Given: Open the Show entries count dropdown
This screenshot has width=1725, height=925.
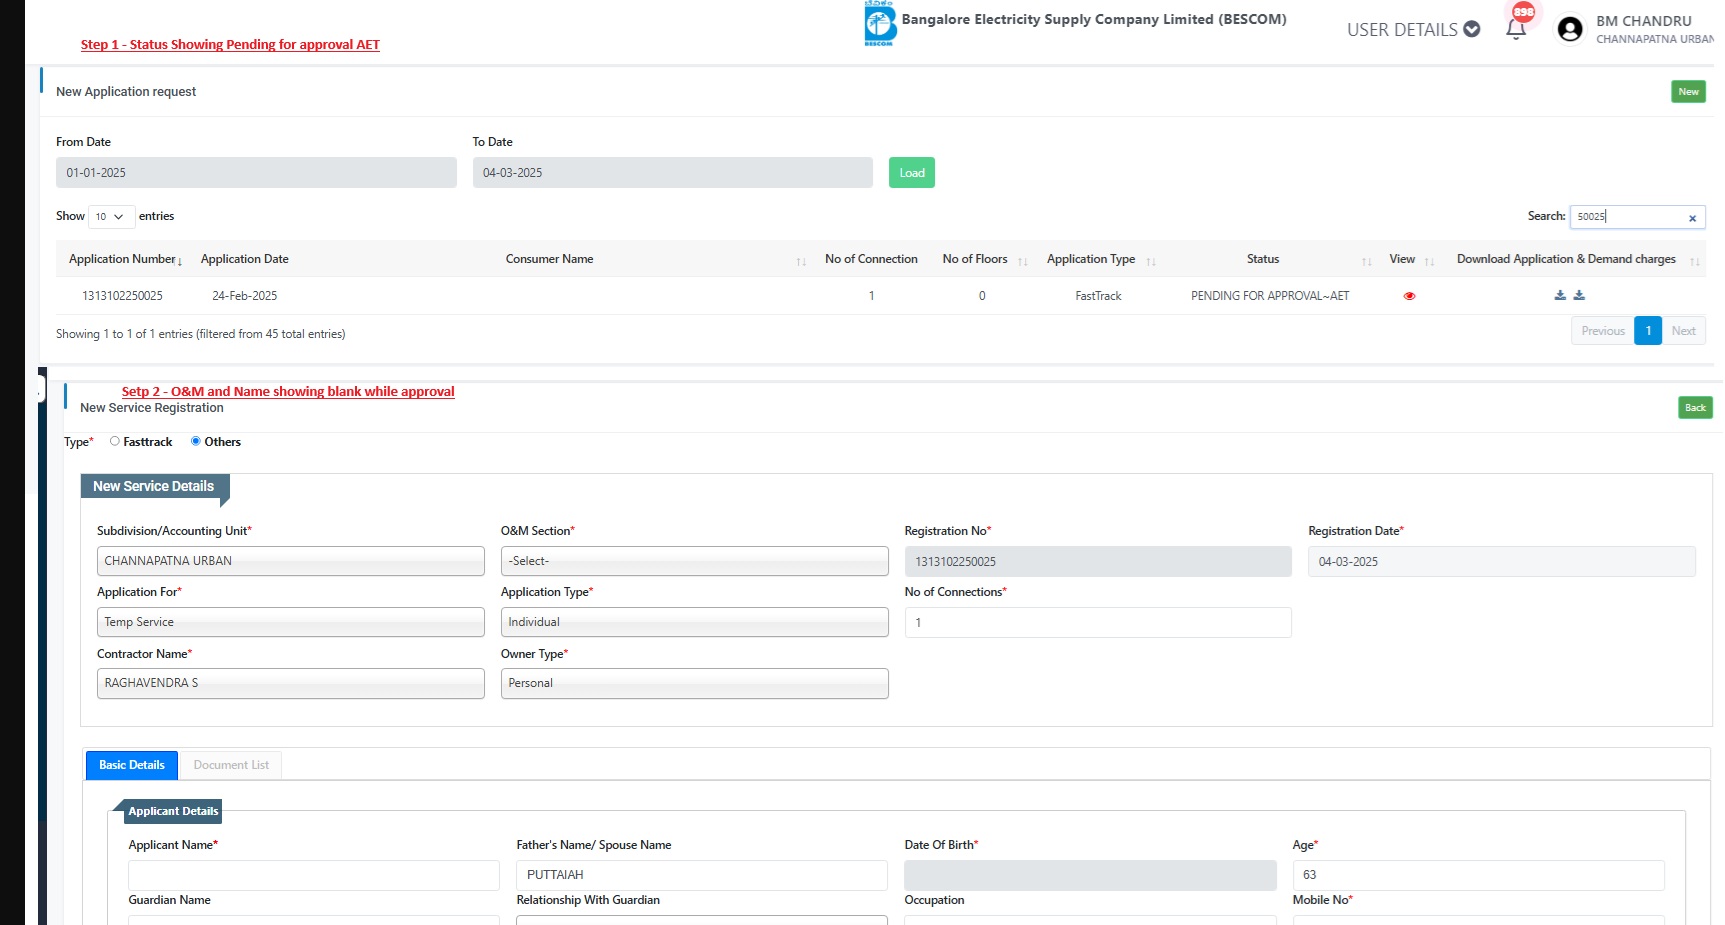Looking at the screenshot, I should (x=110, y=217).
